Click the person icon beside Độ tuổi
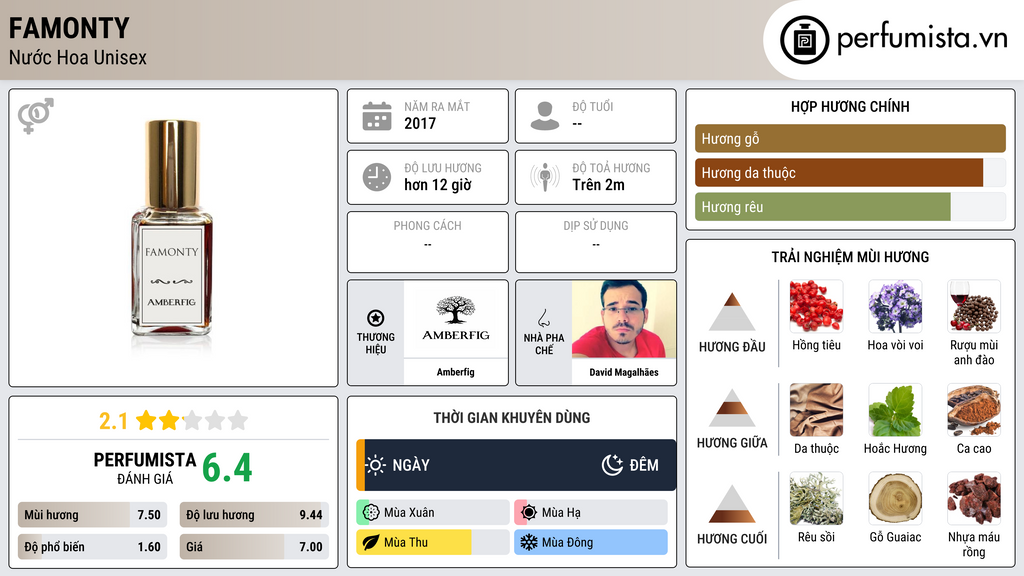The height and width of the screenshot is (576, 1024). click(545, 116)
